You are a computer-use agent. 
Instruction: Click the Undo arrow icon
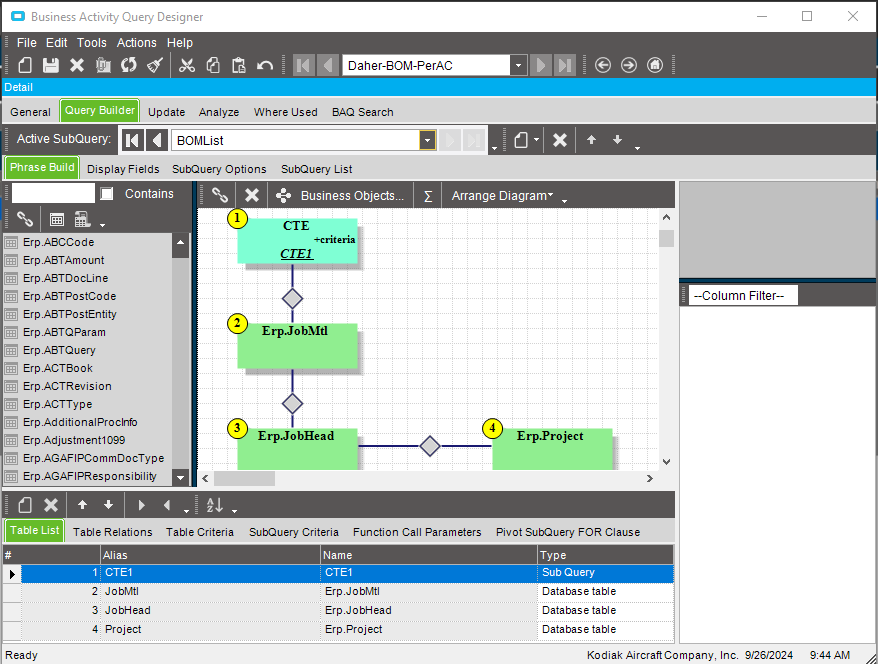point(265,65)
